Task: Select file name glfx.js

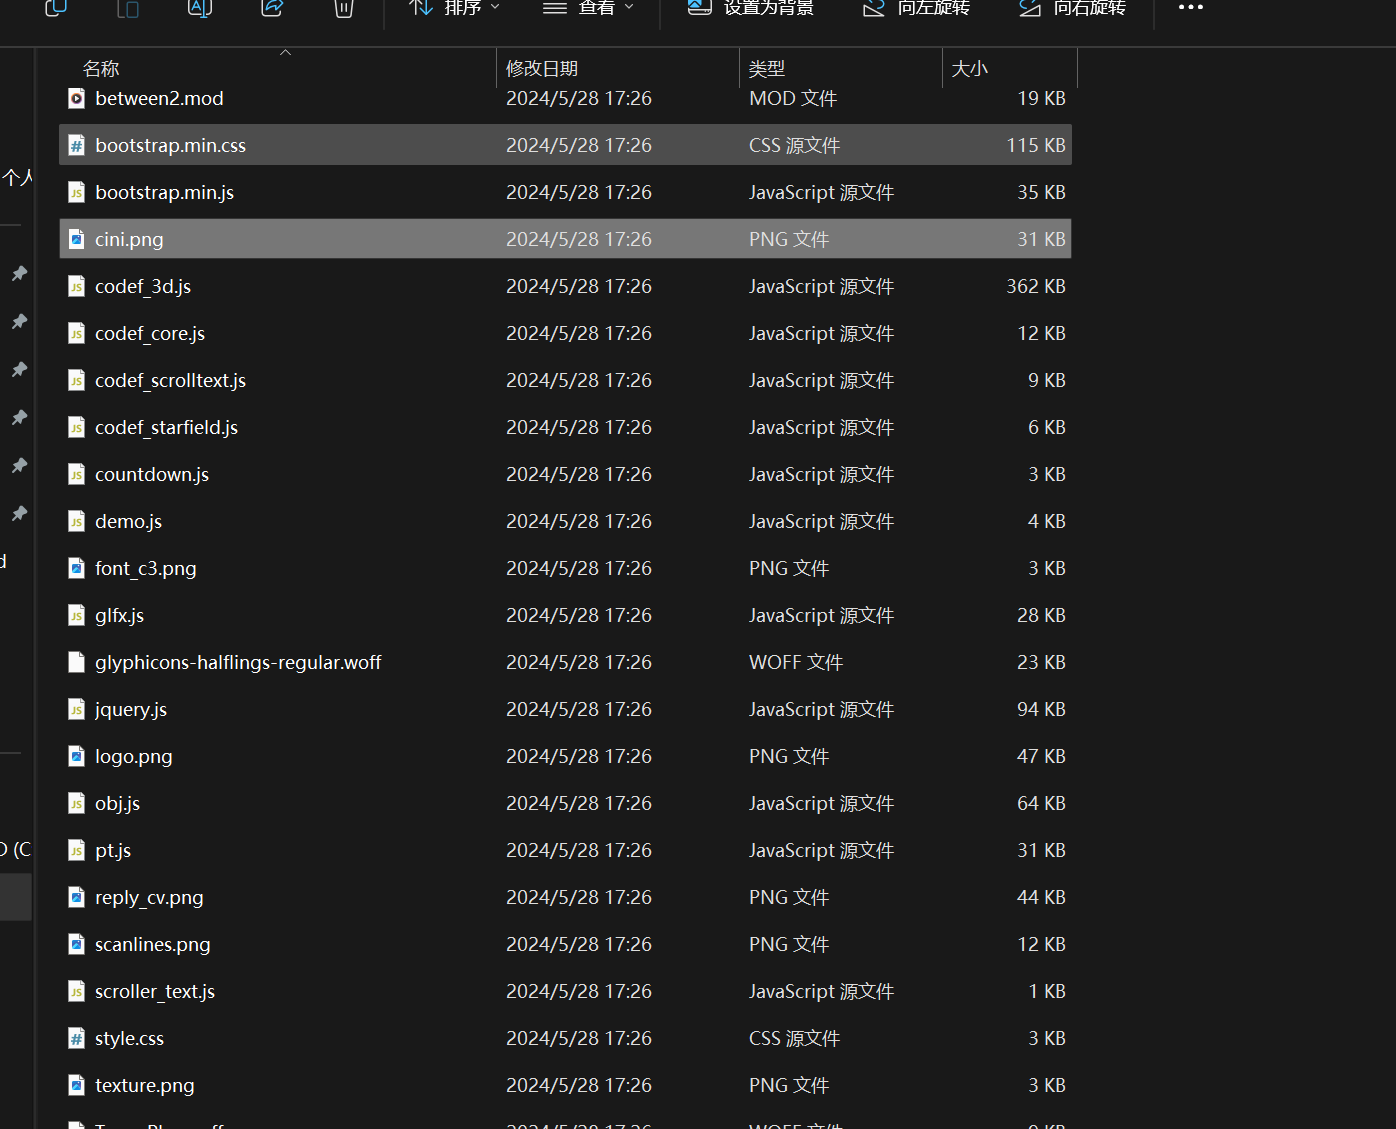Action: [x=119, y=615]
